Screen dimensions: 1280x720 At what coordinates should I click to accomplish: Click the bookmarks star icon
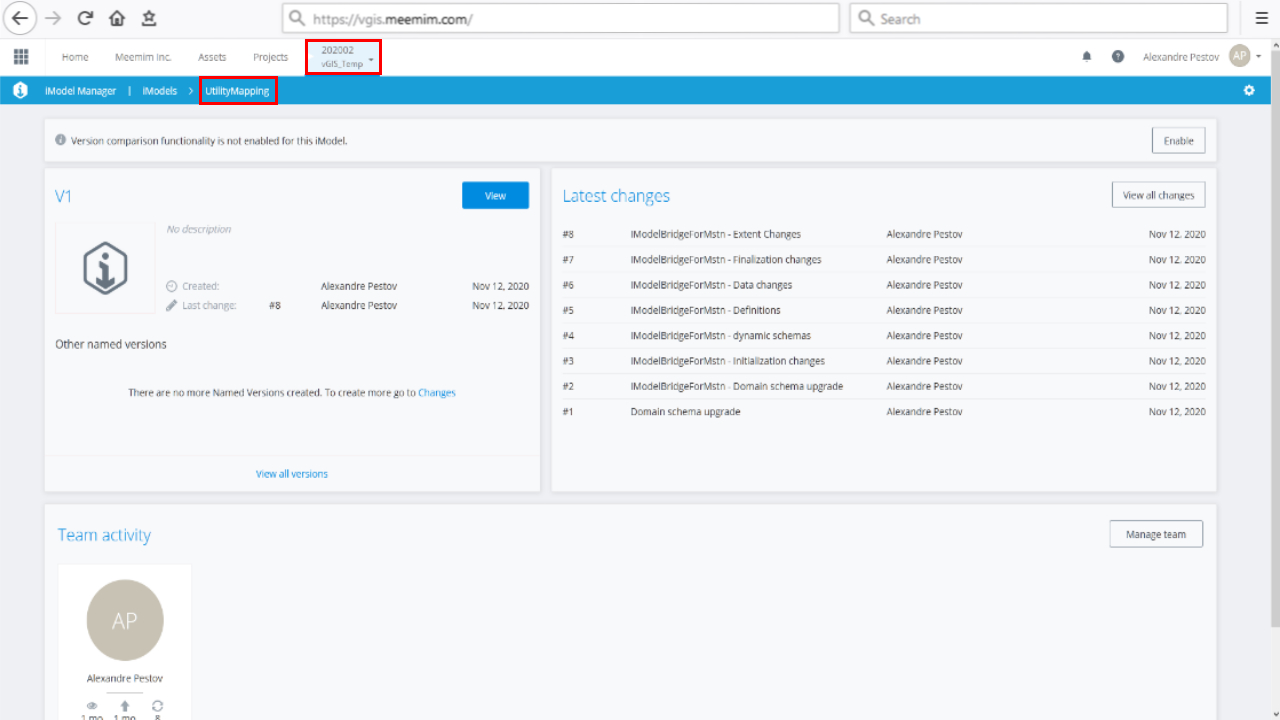point(149,18)
